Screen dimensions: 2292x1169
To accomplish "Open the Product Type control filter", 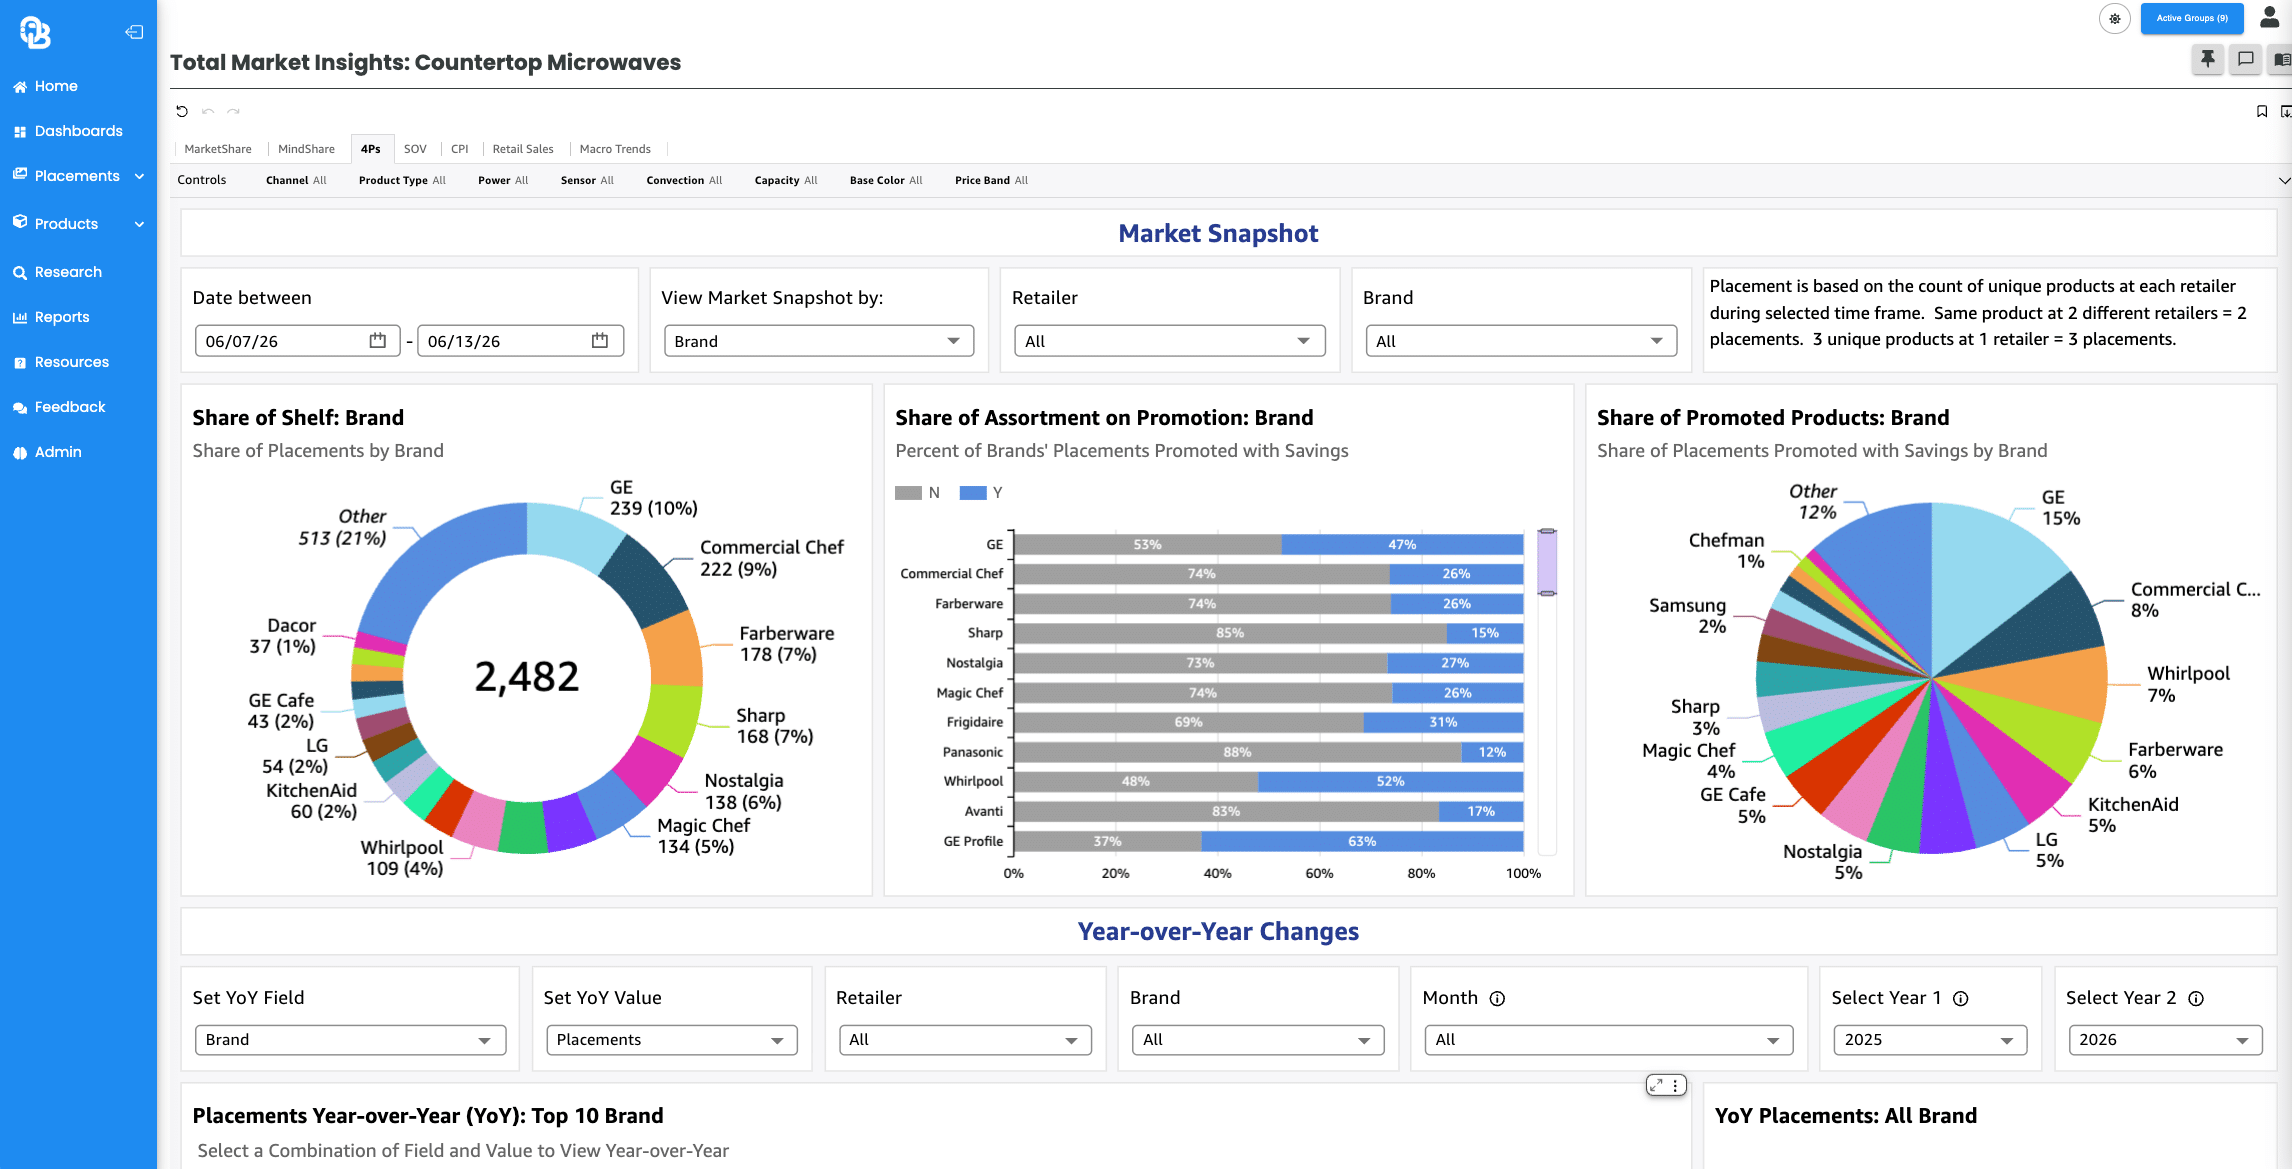I will tap(402, 181).
